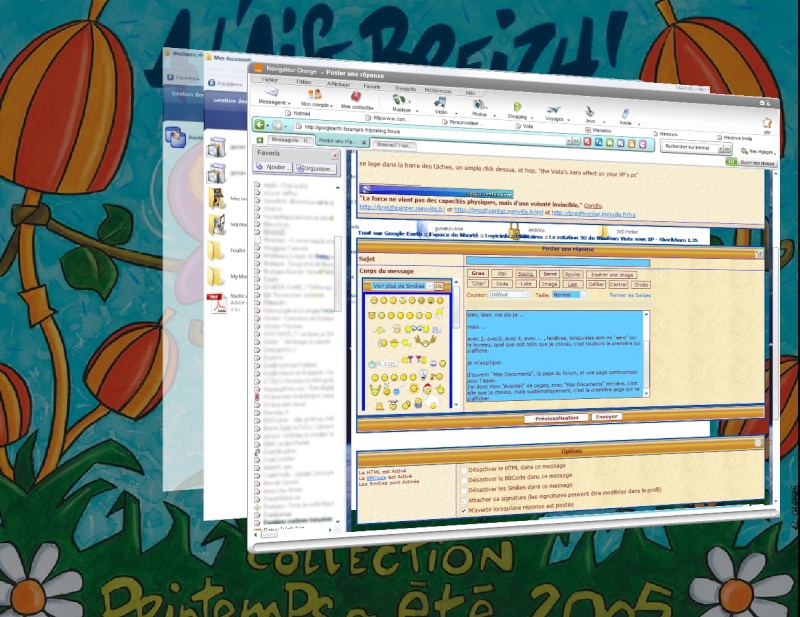This screenshot has width=800, height=617.
Task: Click inside the message body text area
Action: [x=554, y=355]
